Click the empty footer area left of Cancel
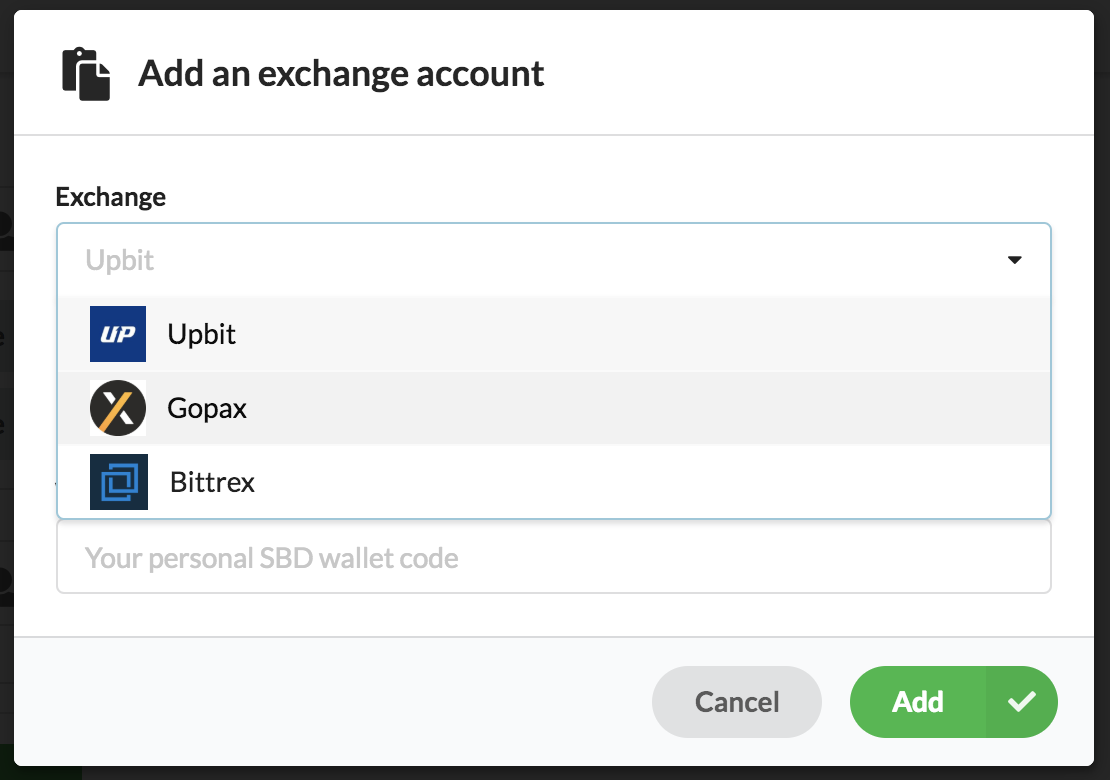This screenshot has height=780, width=1110. click(330, 702)
